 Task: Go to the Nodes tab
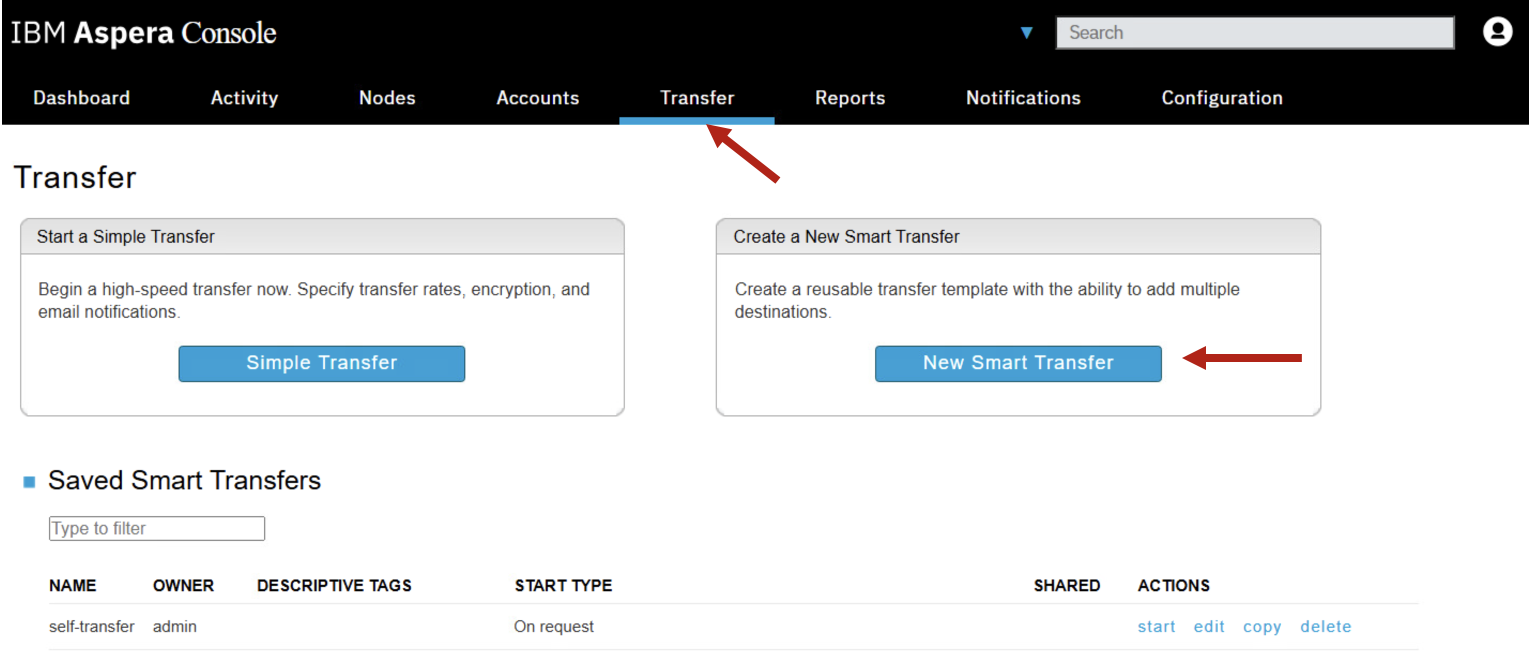pyautogui.click(x=387, y=98)
